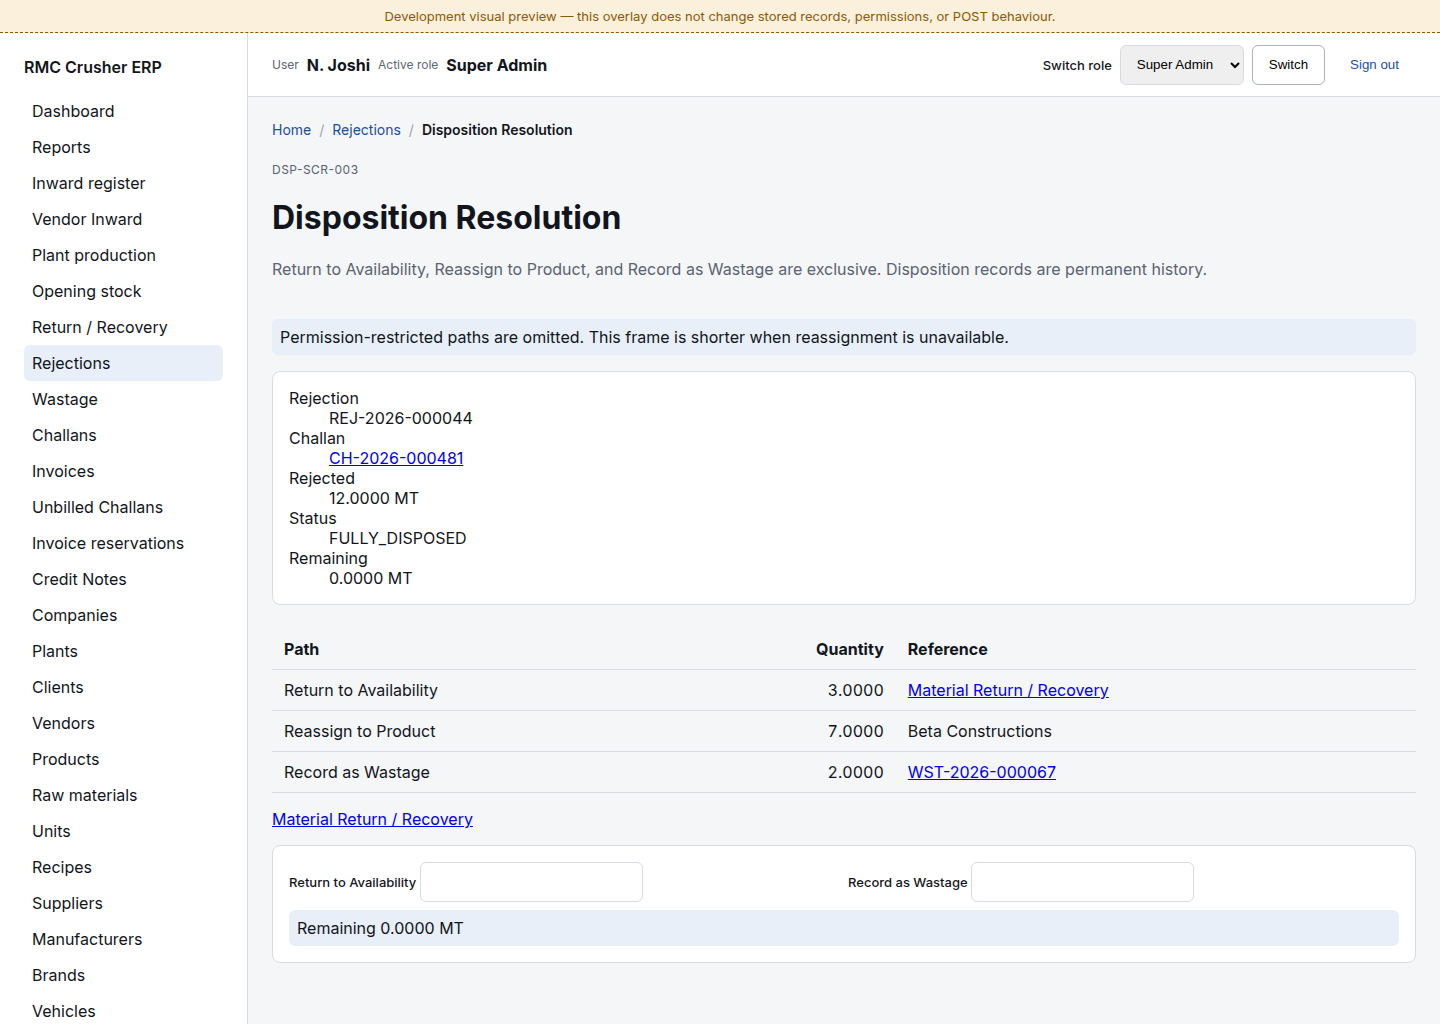
Task: Open the Switch role dropdown
Action: click(1181, 65)
